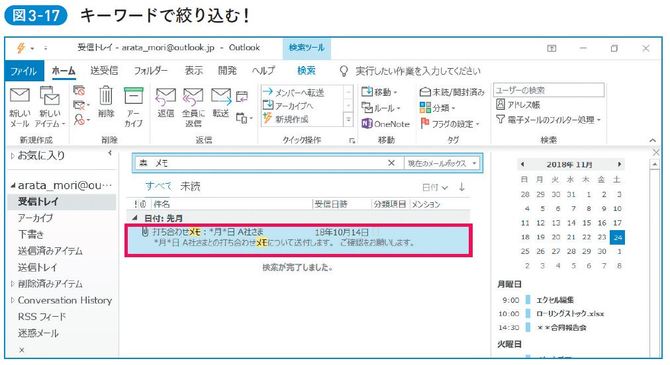The image size is (670, 365).
Task: Click Quick Step メンバーへ転送
Action: tap(294, 92)
